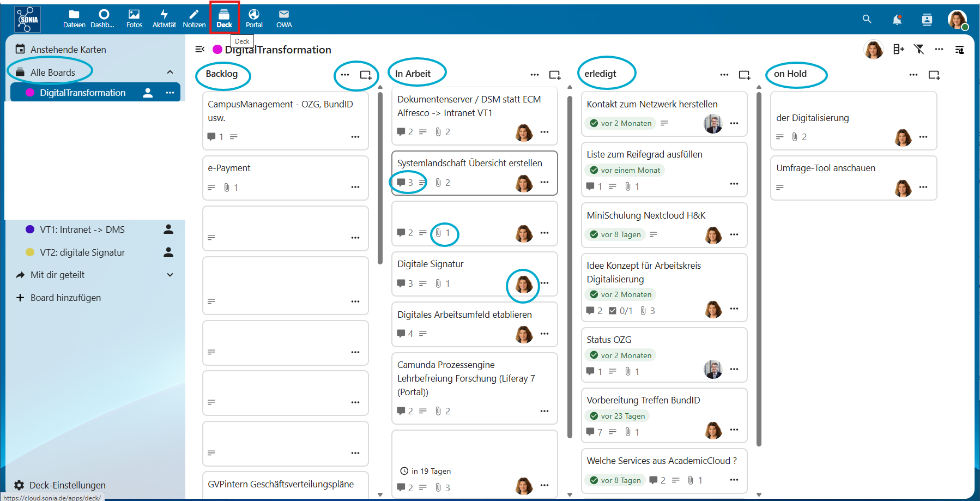Click Board hinzufügen to add board
980x501 pixels.
[64, 297]
